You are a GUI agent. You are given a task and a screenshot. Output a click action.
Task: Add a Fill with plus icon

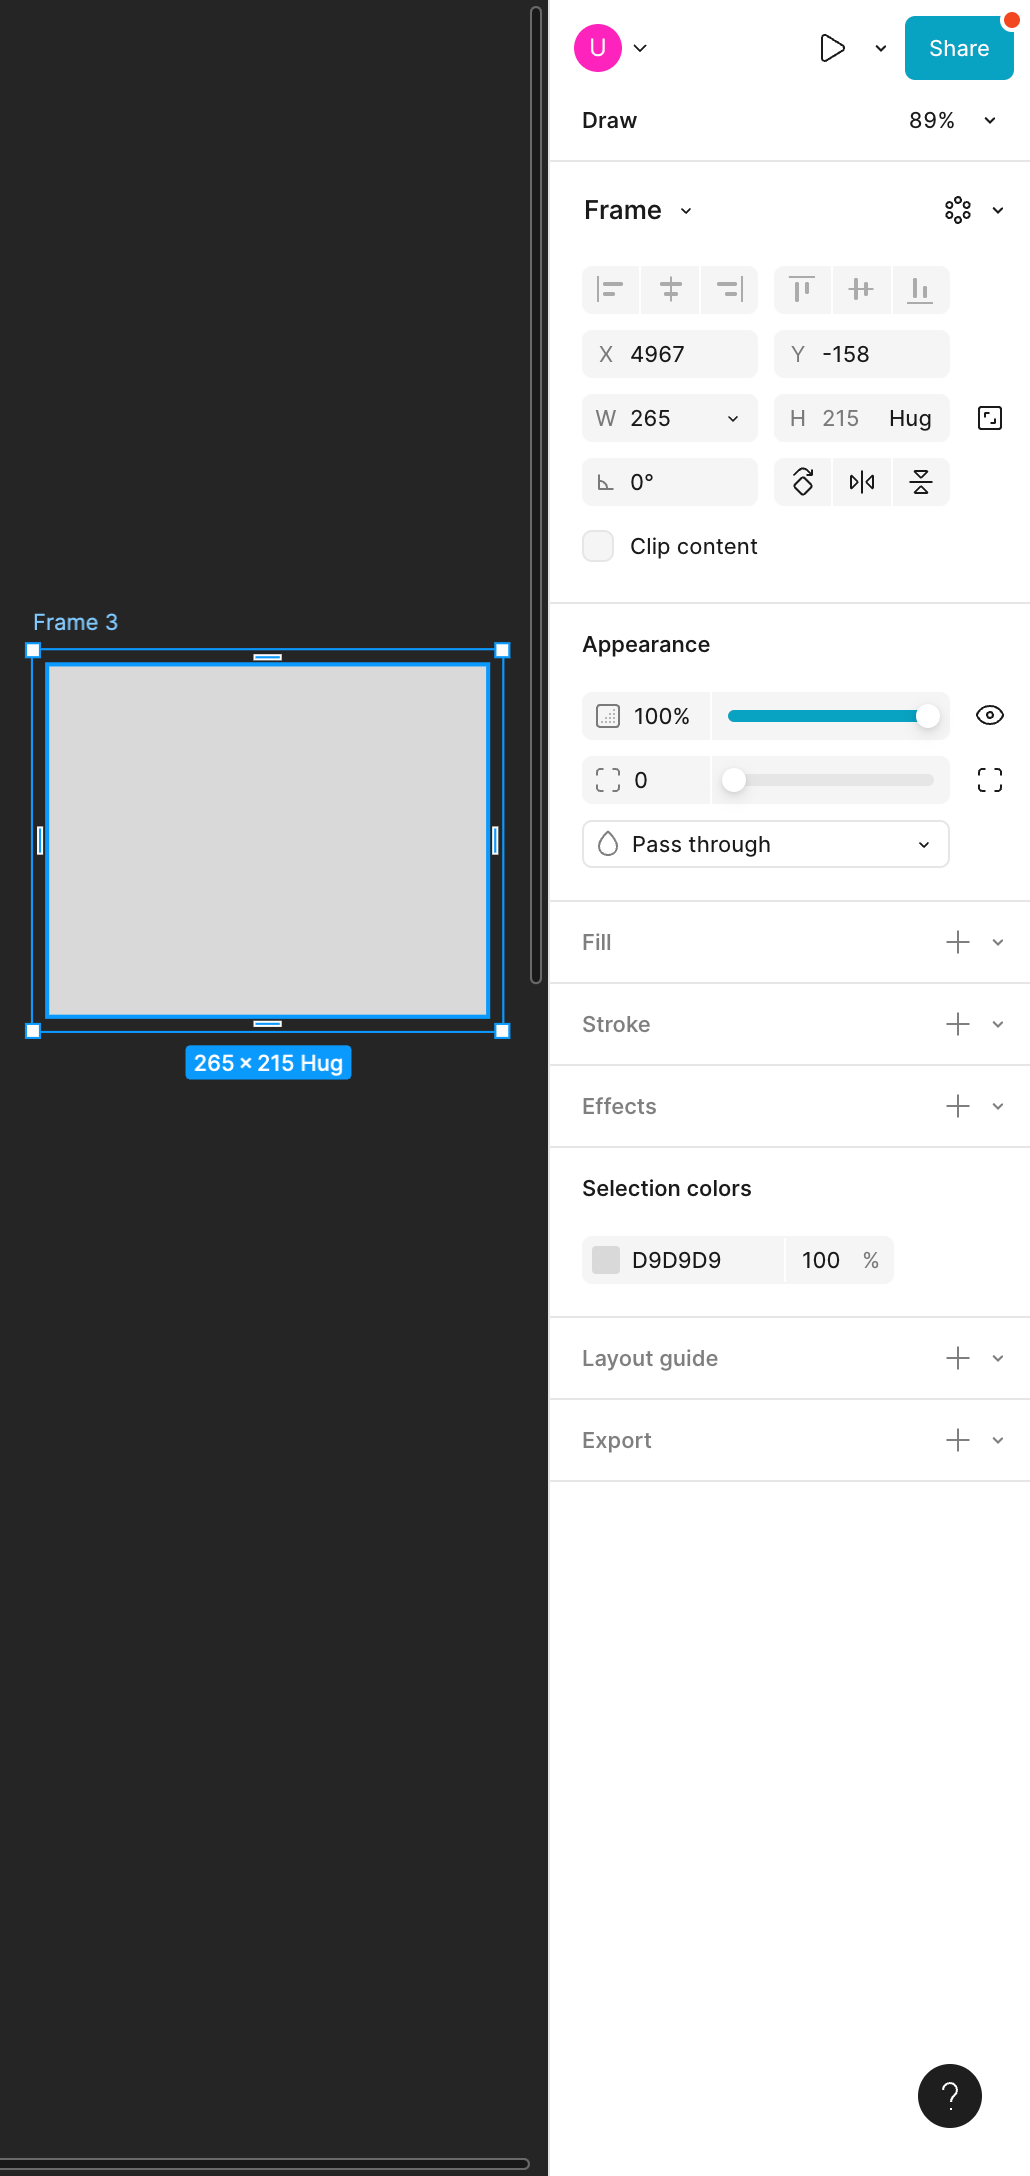point(958,942)
